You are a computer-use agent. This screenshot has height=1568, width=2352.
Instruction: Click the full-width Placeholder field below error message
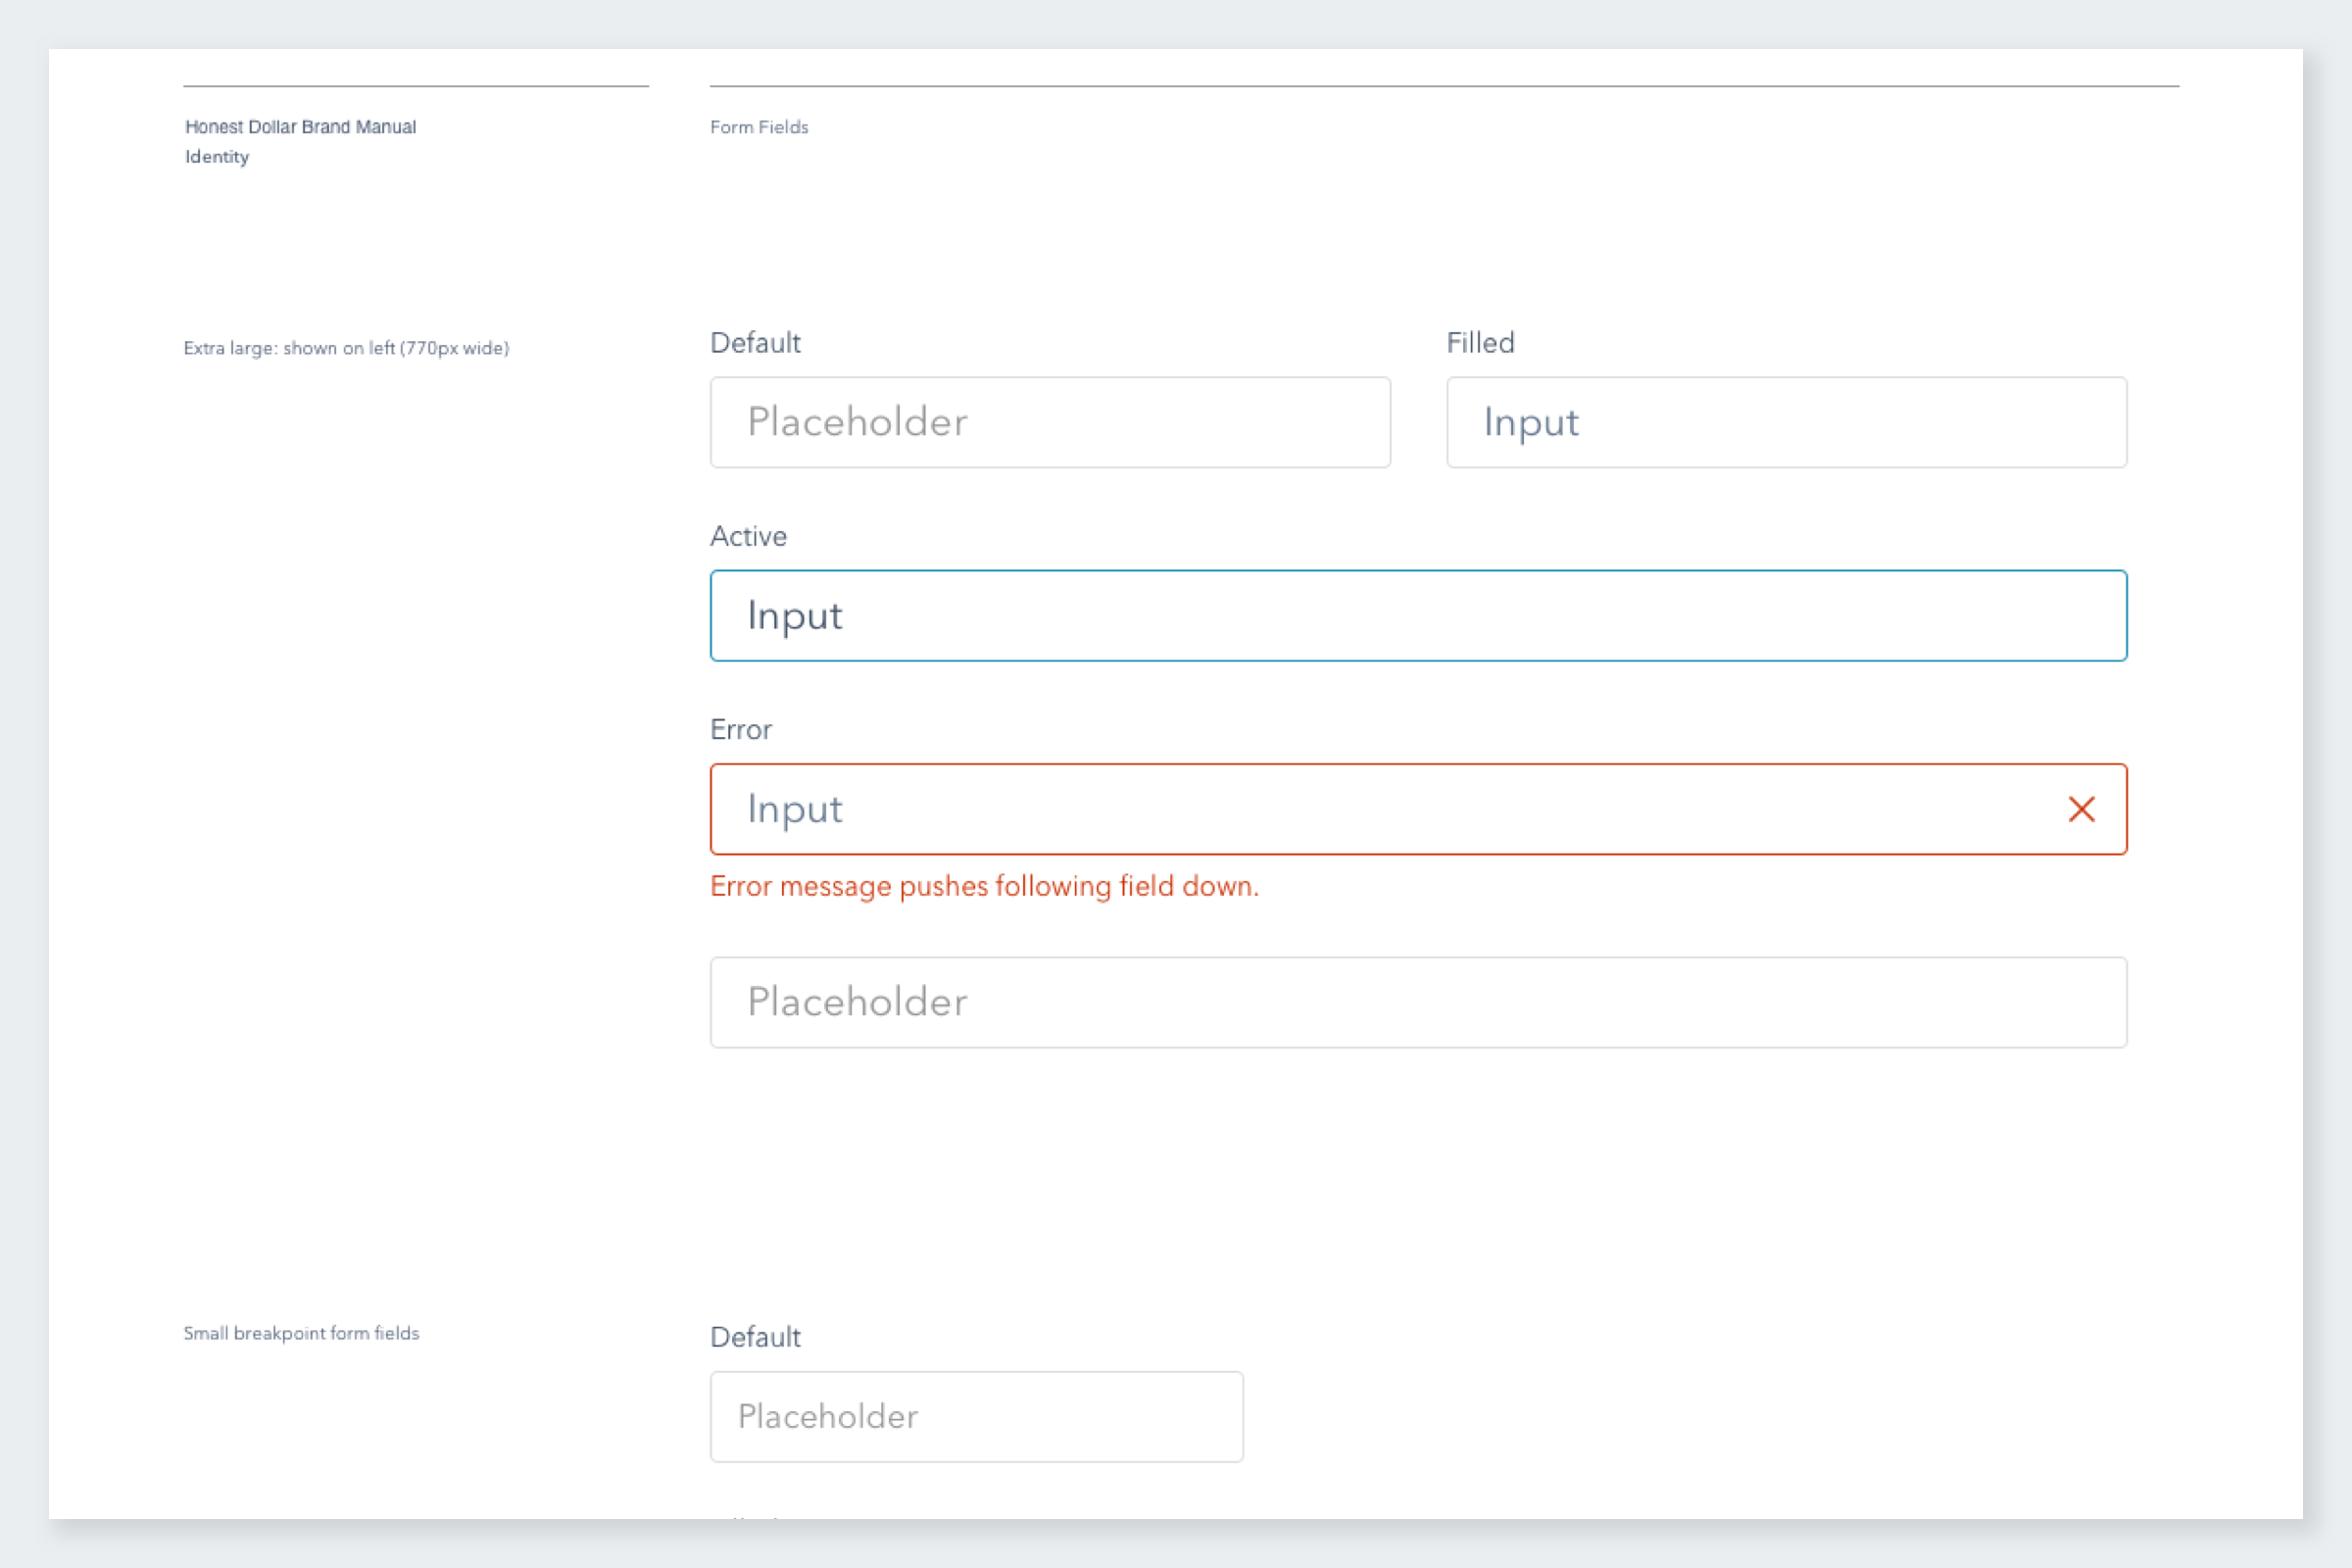(1418, 1003)
